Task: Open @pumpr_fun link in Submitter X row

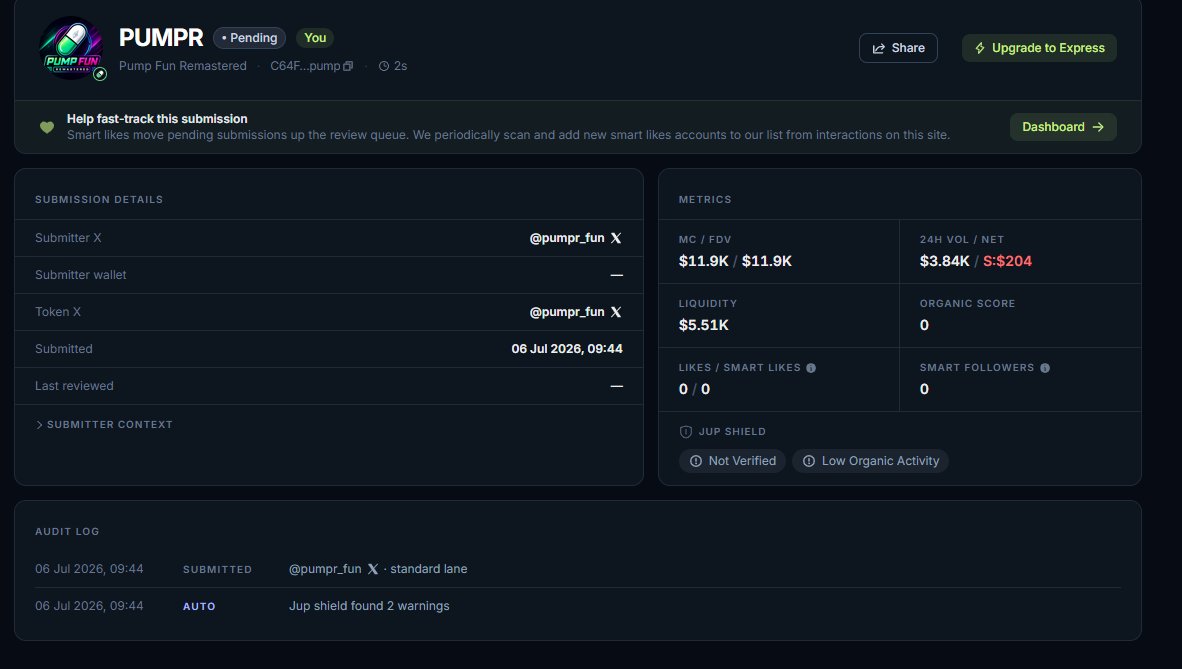Action: point(567,238)
